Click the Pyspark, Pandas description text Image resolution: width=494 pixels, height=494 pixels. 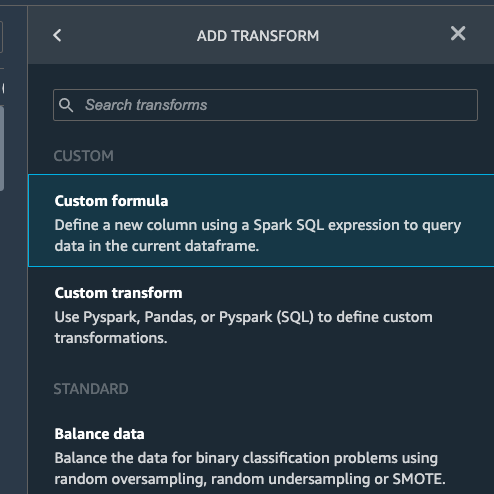(244, 327)
